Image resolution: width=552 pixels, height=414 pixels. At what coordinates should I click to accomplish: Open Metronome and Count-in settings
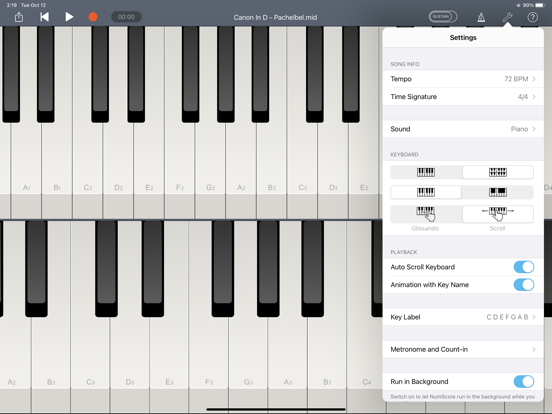(x=463, y=349)
